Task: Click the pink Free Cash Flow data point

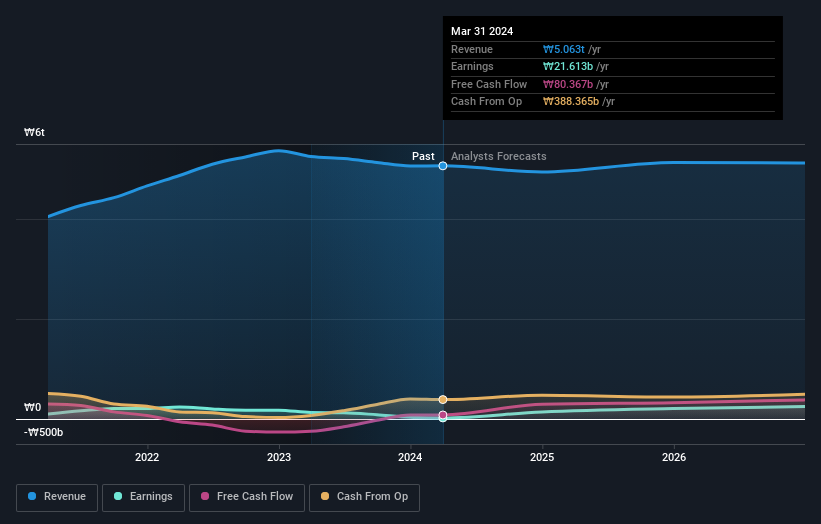Action: 443,415
